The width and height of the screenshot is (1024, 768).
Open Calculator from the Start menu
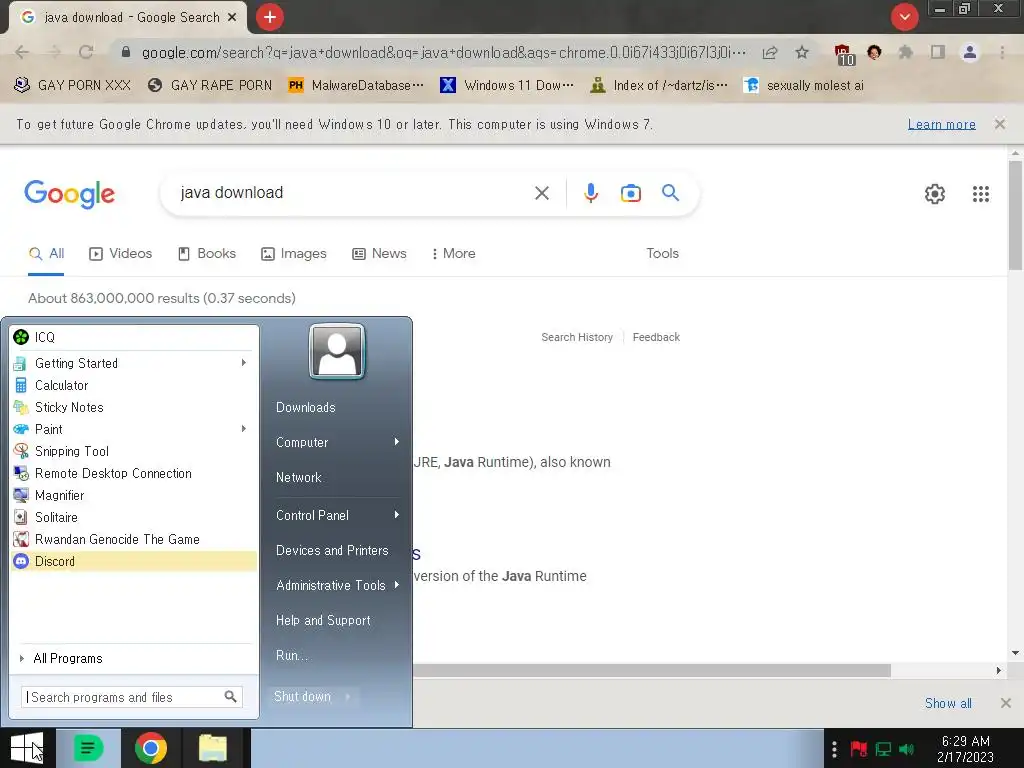pos(134,385)
